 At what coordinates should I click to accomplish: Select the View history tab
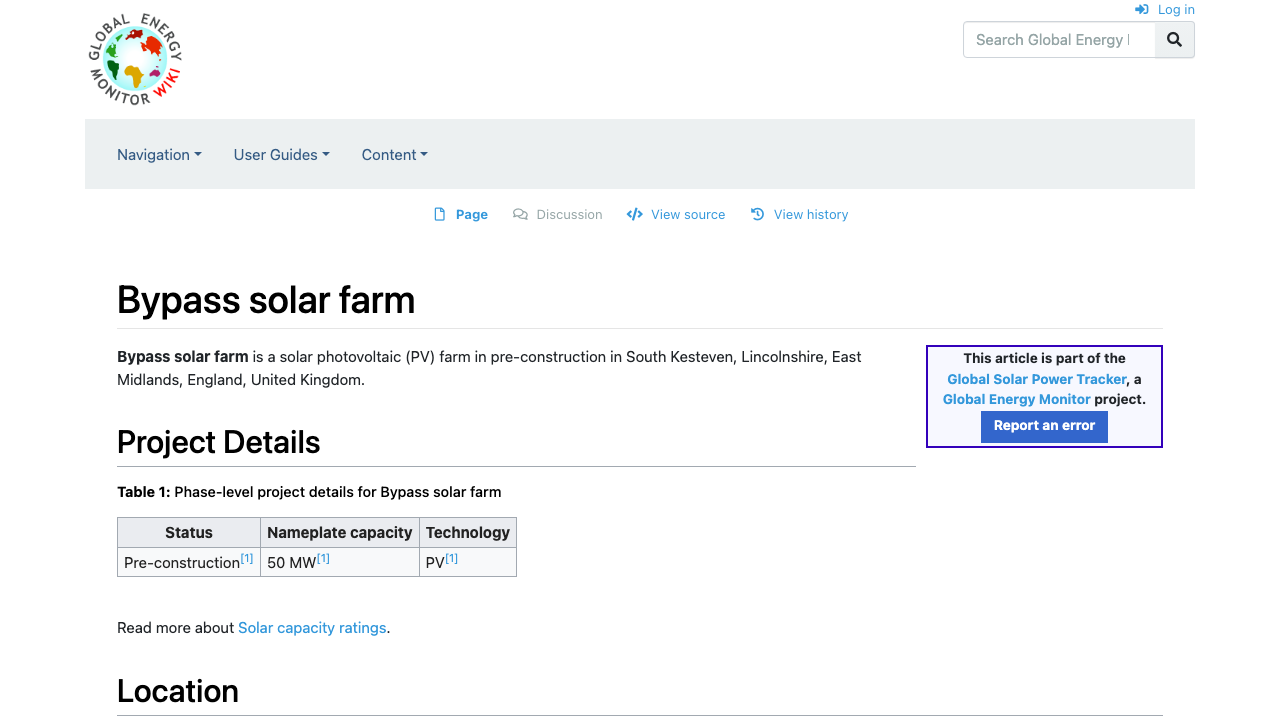(810, 214)
